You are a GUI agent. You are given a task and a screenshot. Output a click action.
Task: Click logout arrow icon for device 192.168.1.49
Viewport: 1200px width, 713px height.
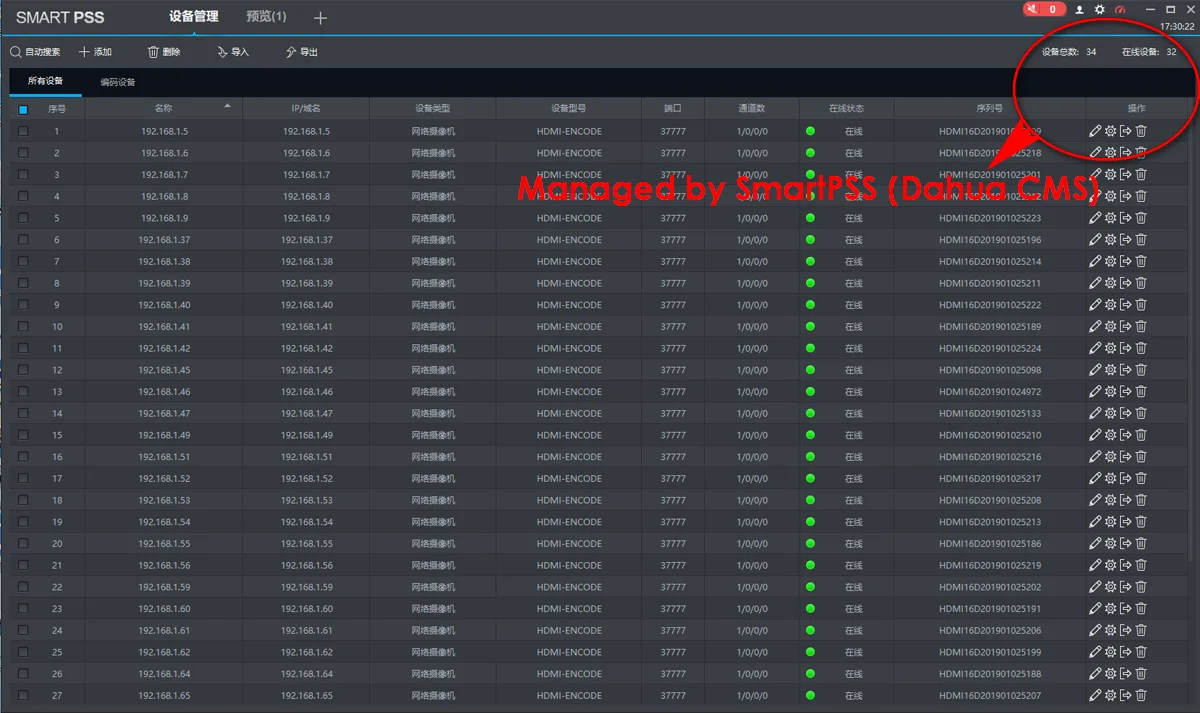point(1125,435)
